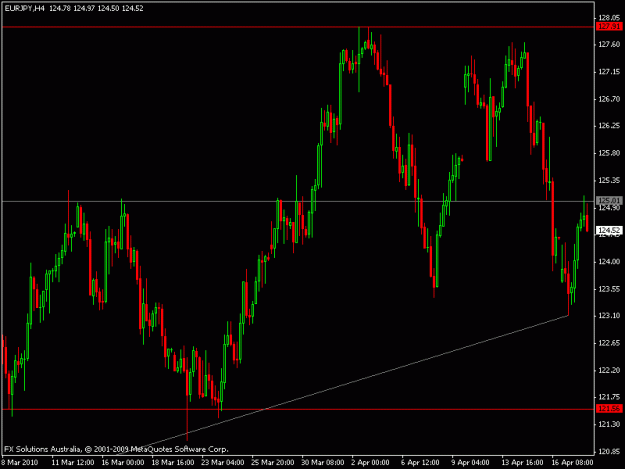Click the 121.75 price scale value

(609, 397)
